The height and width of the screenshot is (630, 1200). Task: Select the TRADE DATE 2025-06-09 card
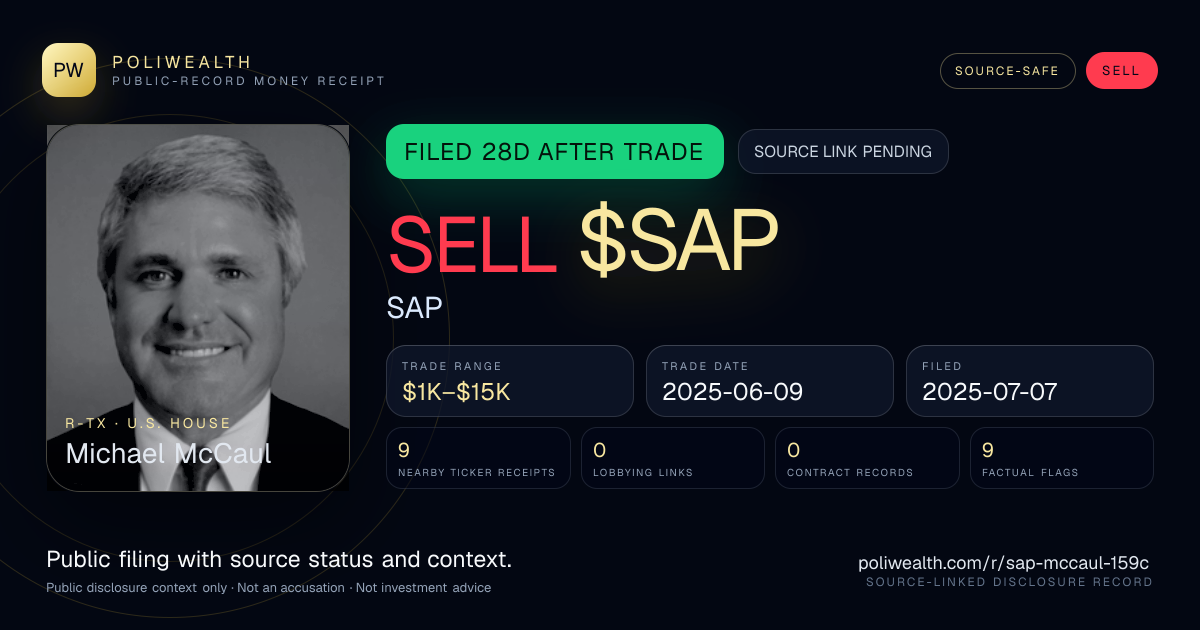(770, 381)
